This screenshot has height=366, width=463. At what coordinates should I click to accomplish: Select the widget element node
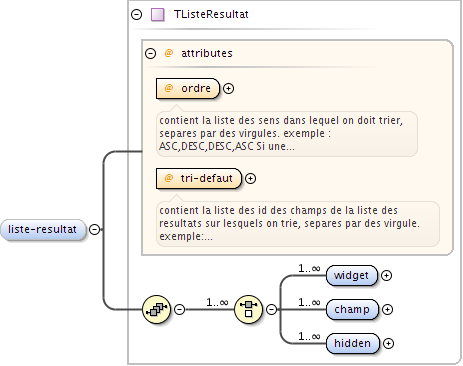click(x=352, y=275)
